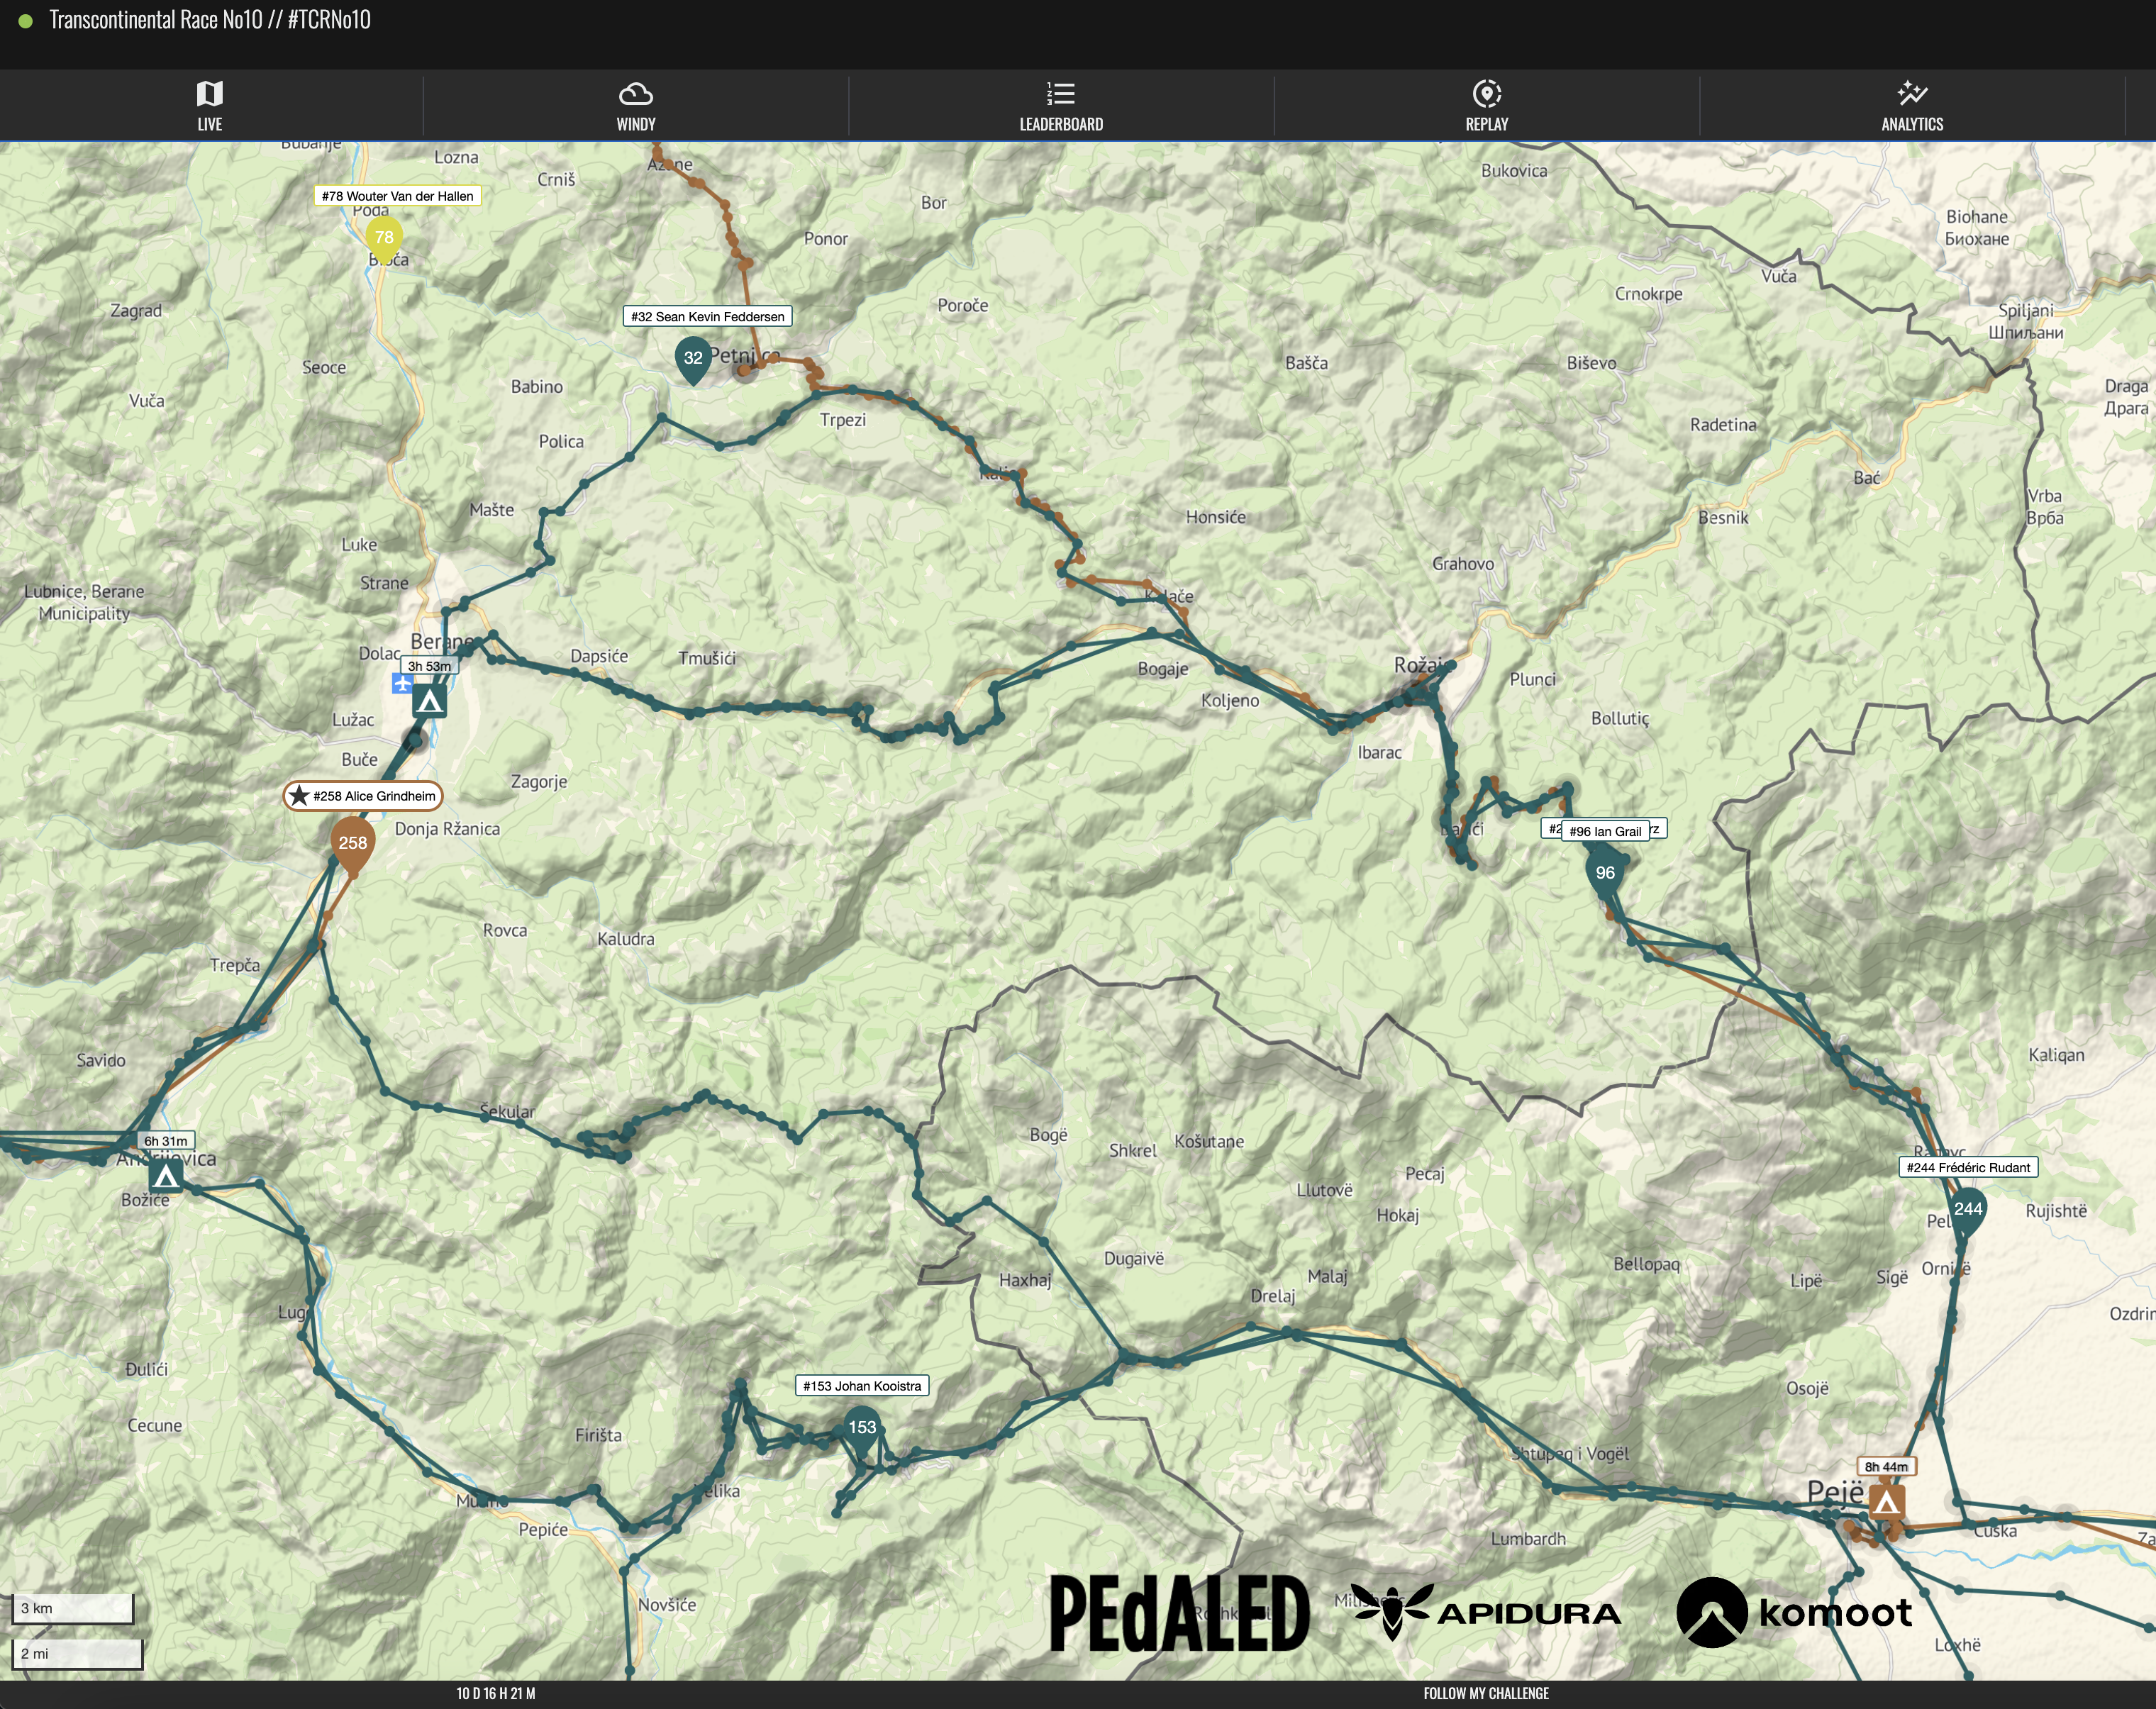The image size is (2156, 1709).
Task: Click the '8h 44m' time label at Pejë
Action: coord(1886,1467)
